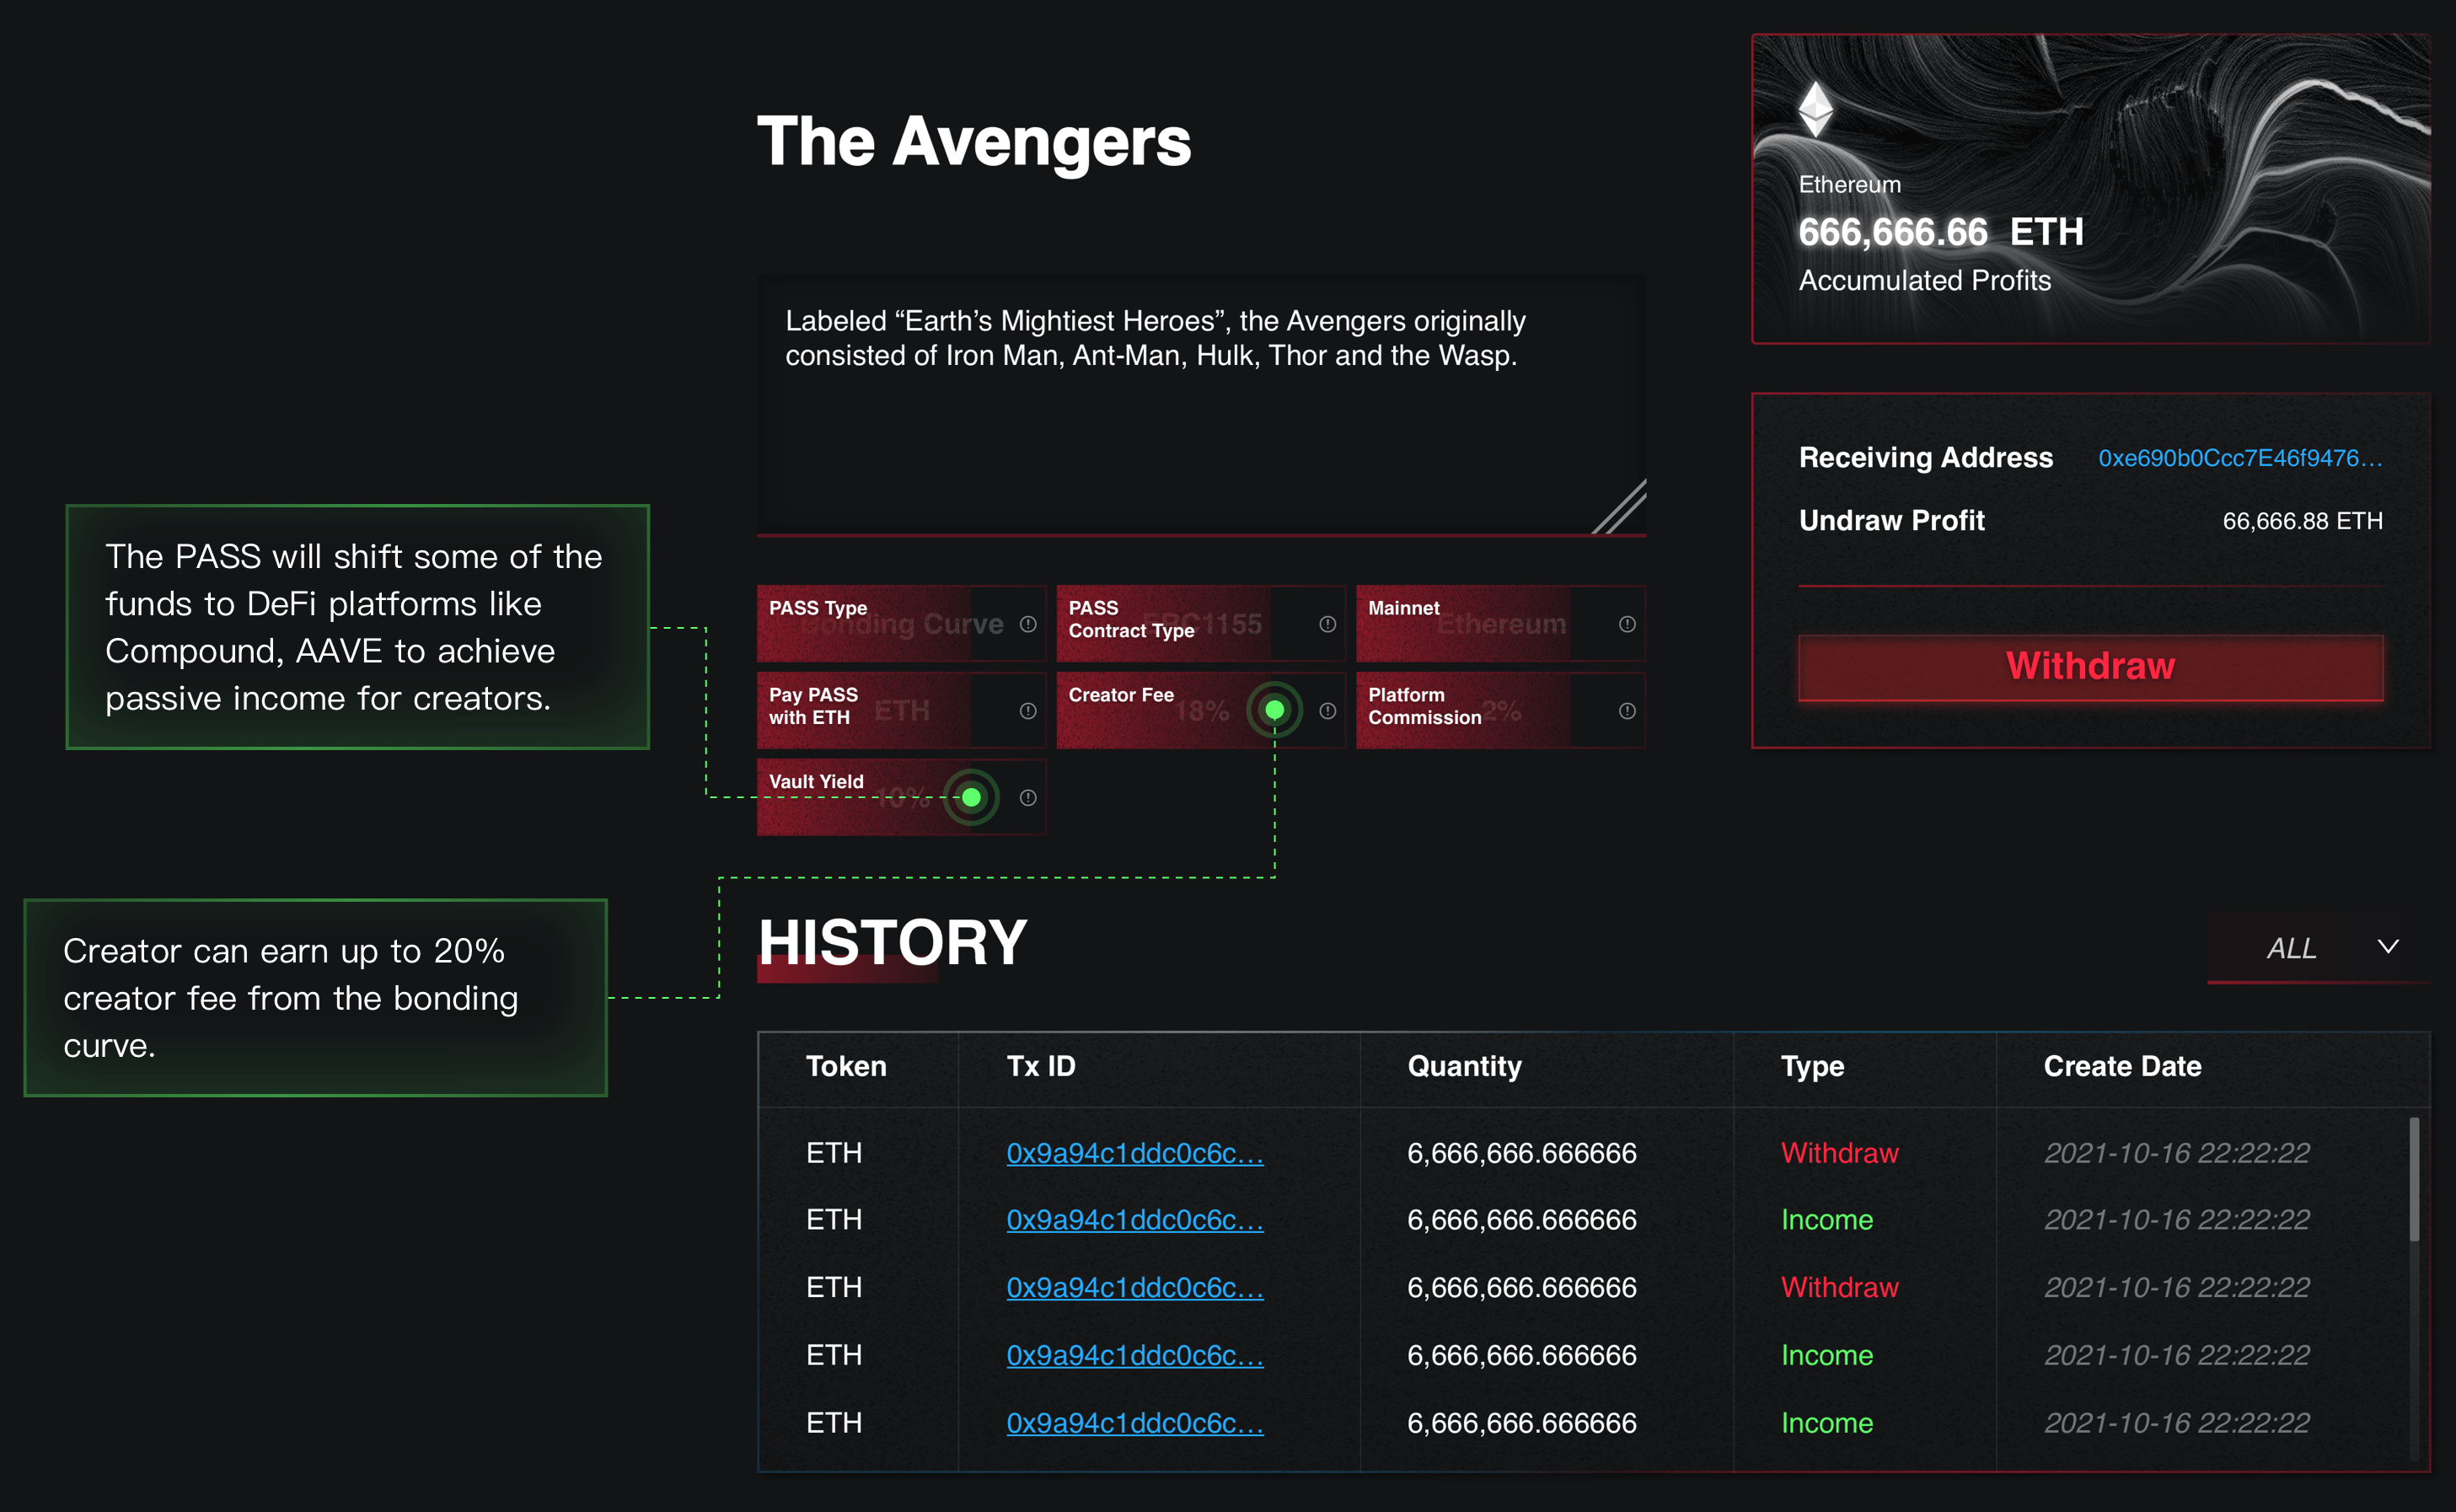Toggle the green Creator Fee indicator dot
The image size is (2456, 1512).
click(x=1274, y=710)
